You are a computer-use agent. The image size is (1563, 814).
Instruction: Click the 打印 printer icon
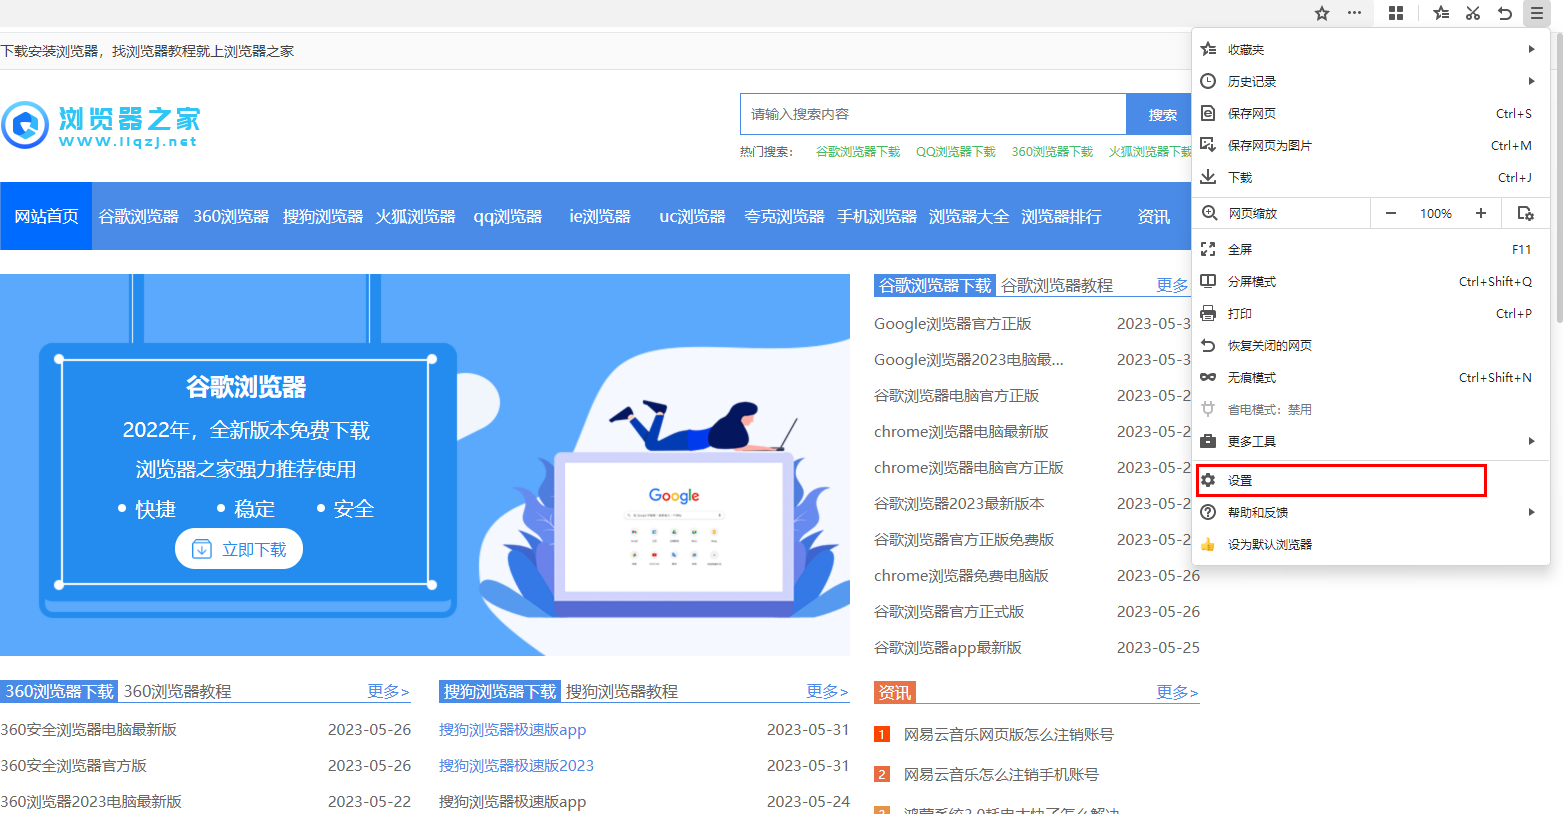[x=1208, y=313]
